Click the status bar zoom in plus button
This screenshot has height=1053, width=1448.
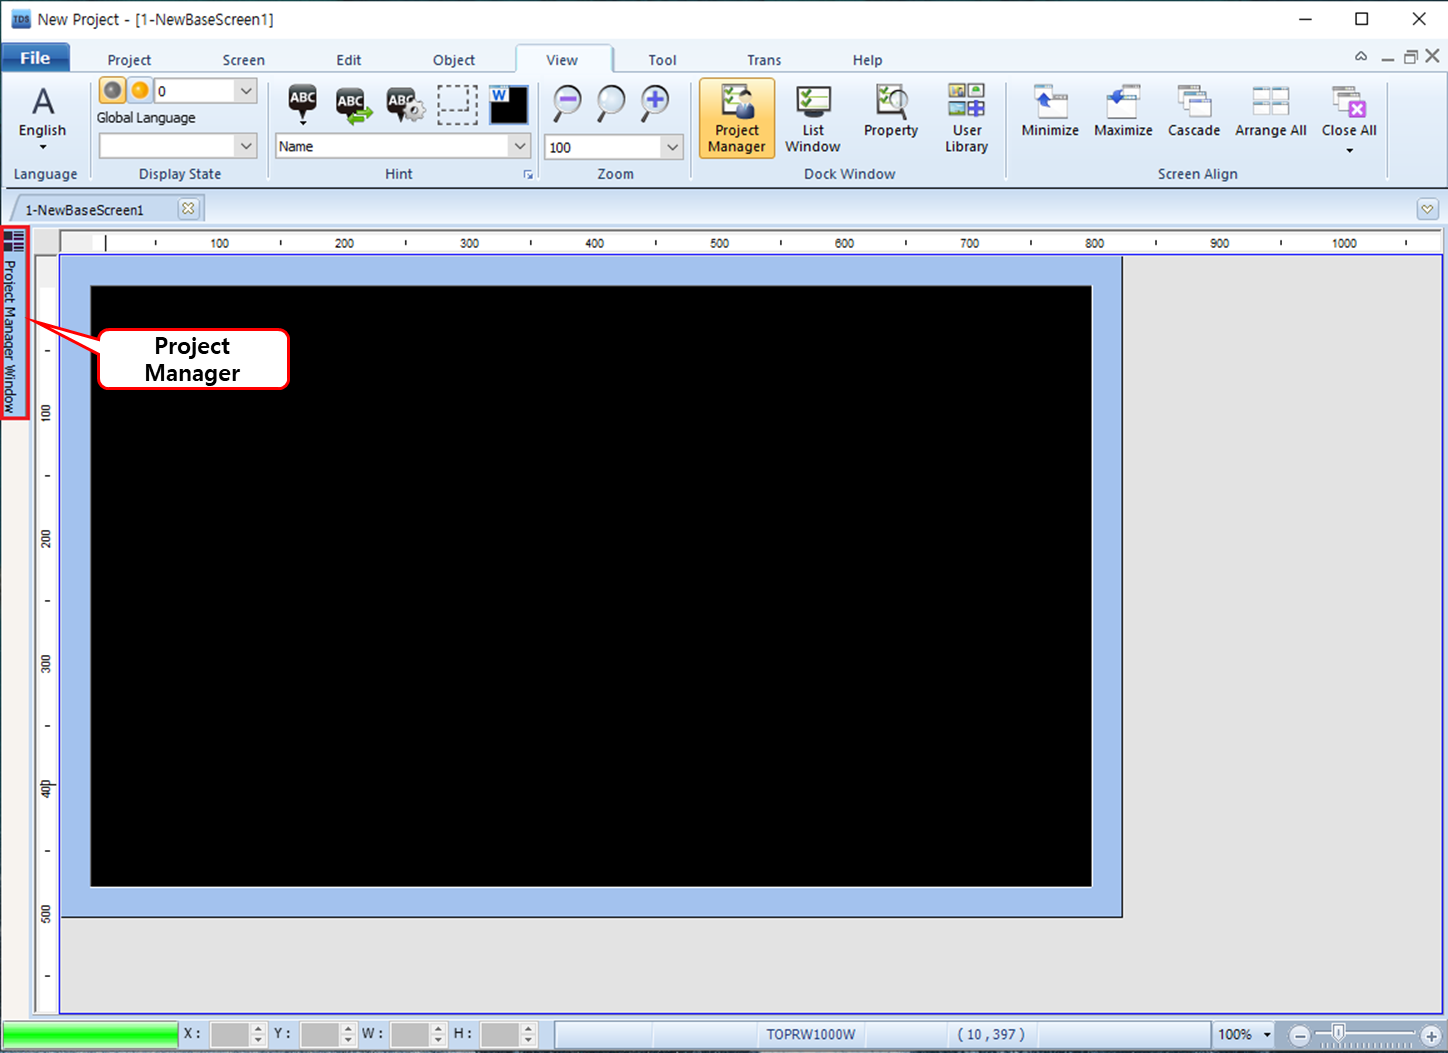click(1431, 1036)
